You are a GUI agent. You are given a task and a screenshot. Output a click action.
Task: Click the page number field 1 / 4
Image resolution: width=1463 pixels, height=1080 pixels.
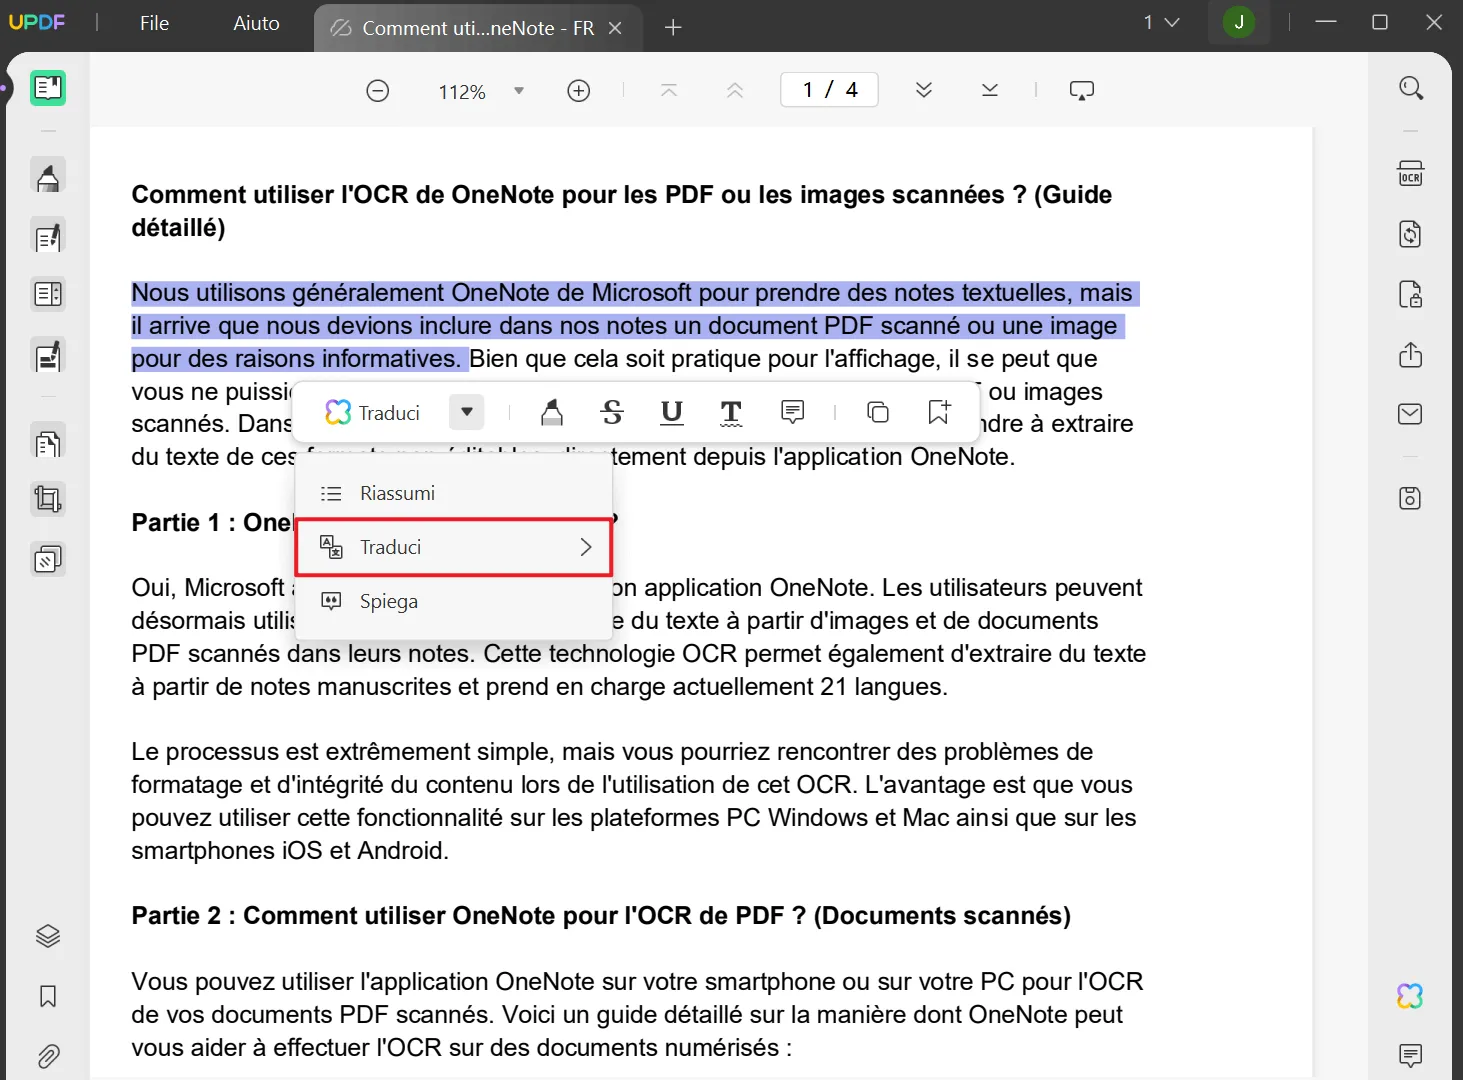coord(829,90)
